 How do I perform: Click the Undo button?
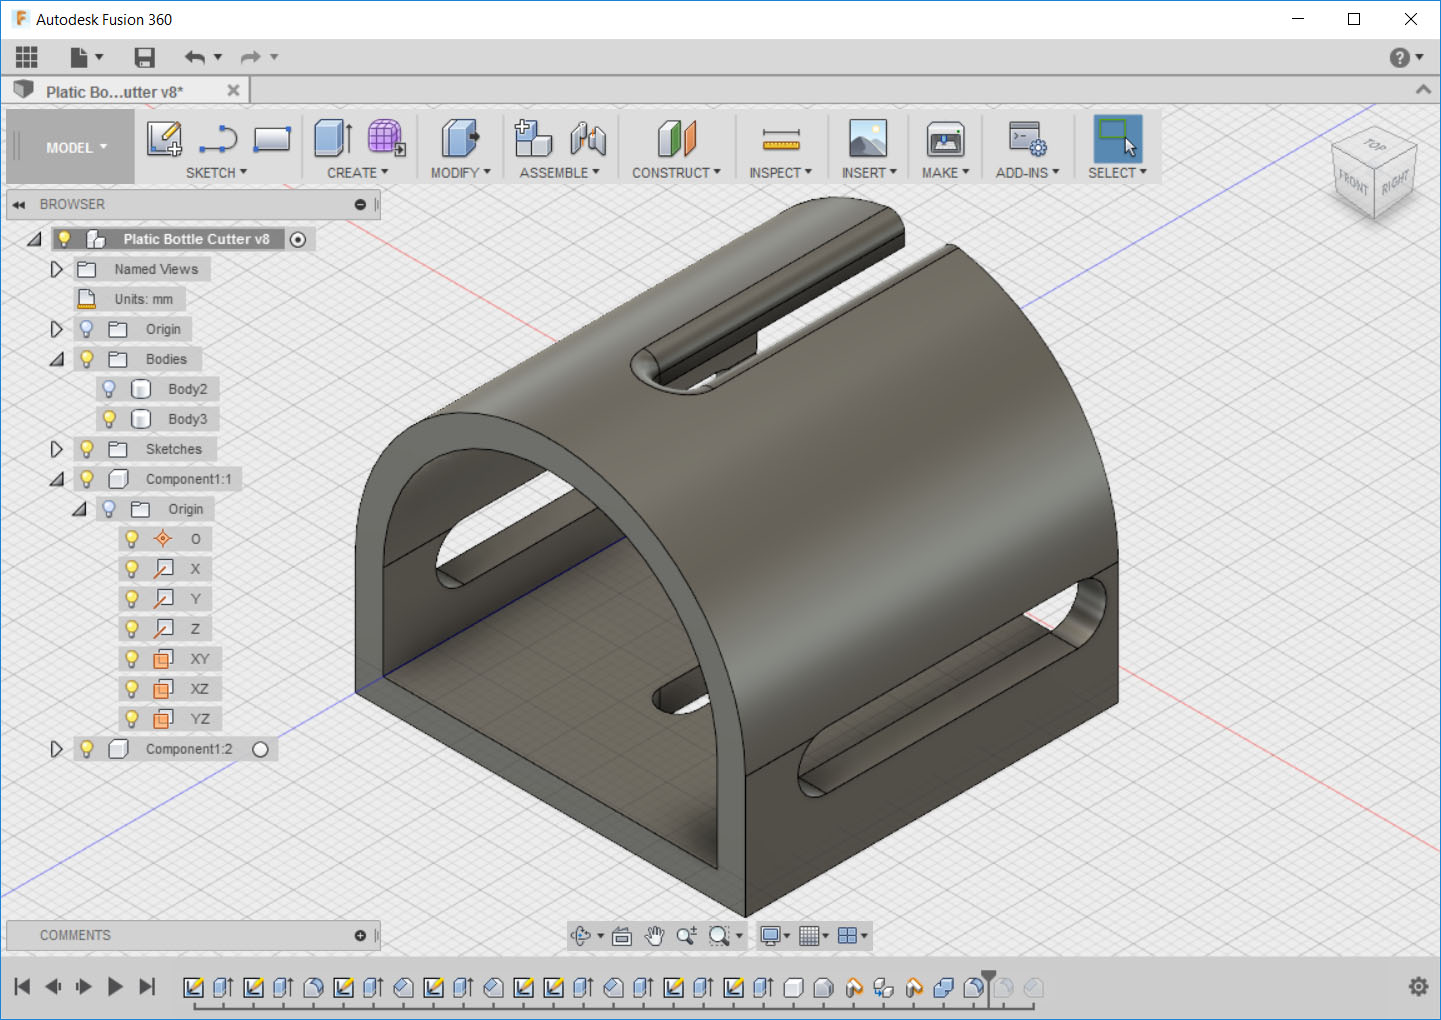click(x=196, y=57)
